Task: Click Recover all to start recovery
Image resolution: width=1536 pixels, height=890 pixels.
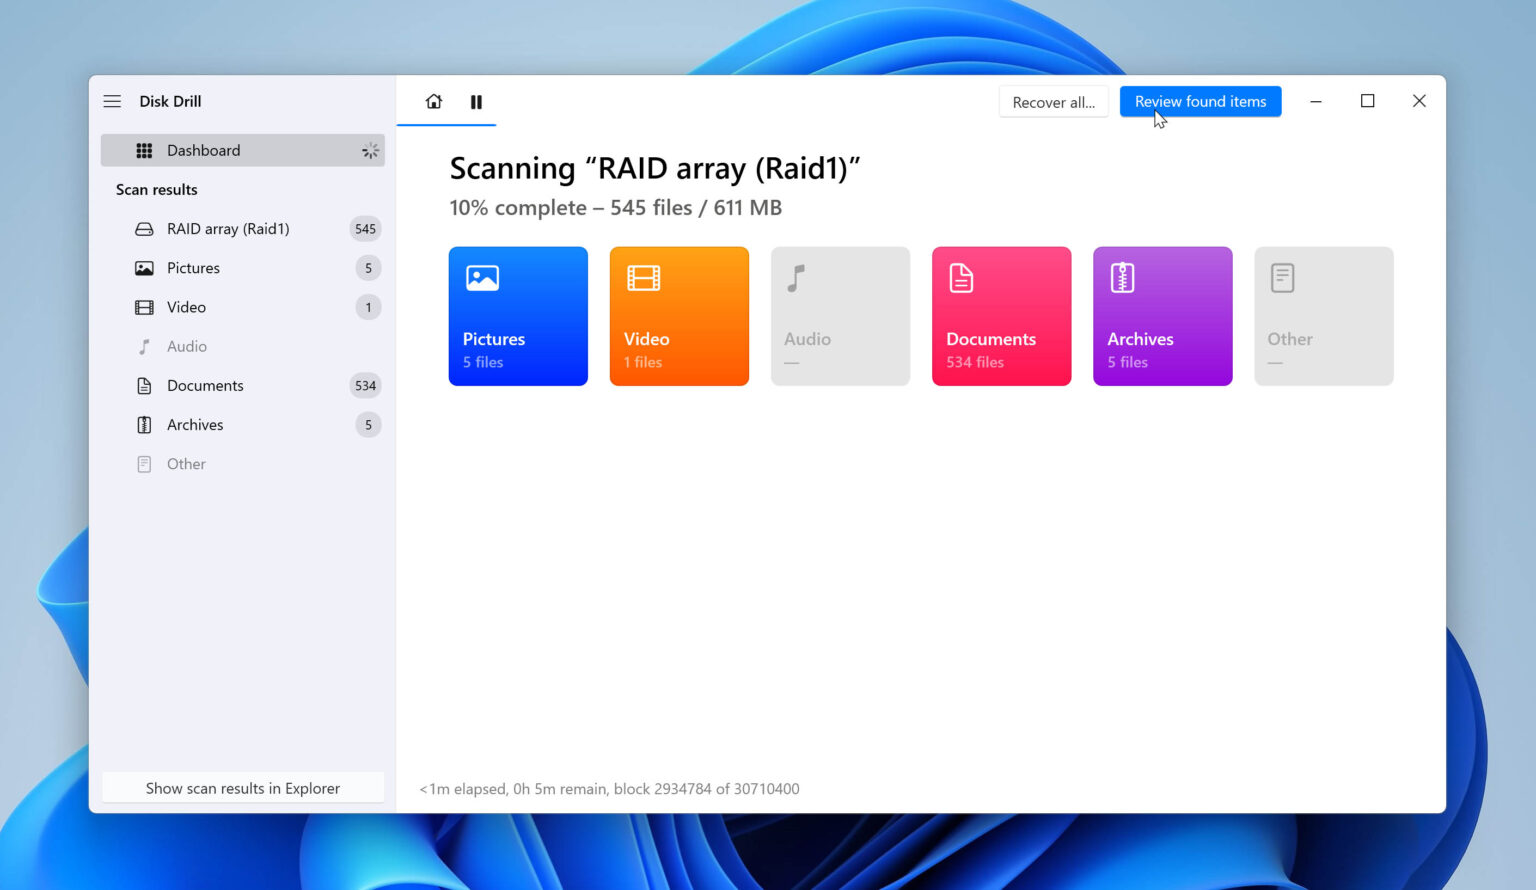Action: 1053,101
